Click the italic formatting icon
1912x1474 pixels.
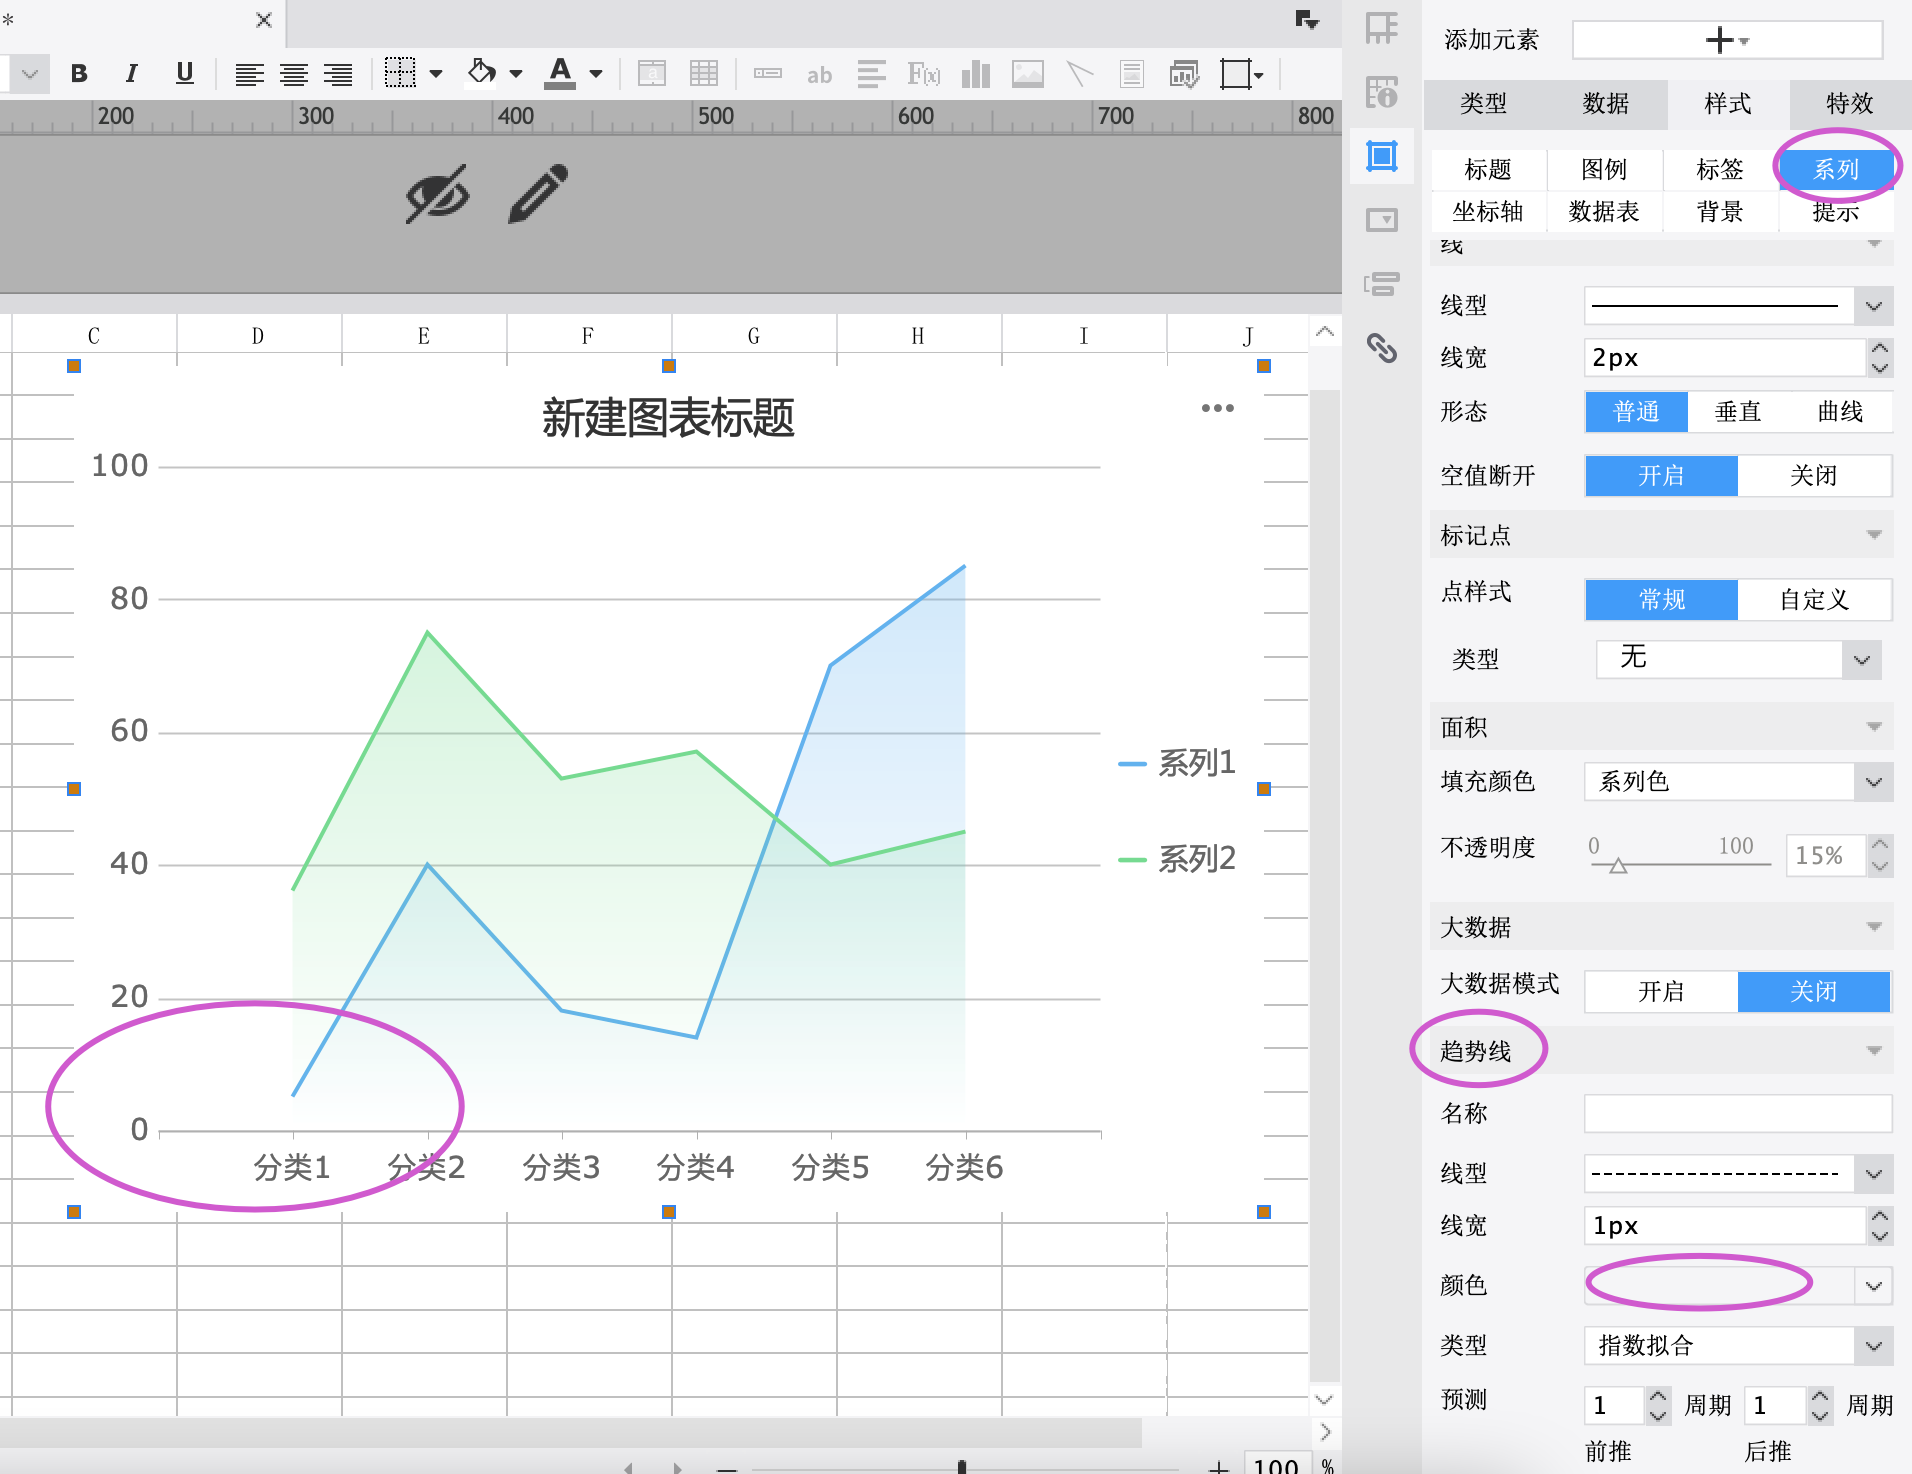131,73
